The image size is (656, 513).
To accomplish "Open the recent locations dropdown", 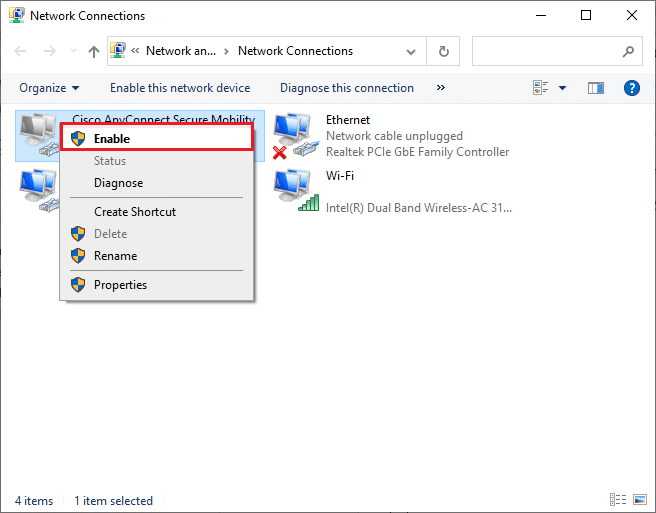I will 73,51.
